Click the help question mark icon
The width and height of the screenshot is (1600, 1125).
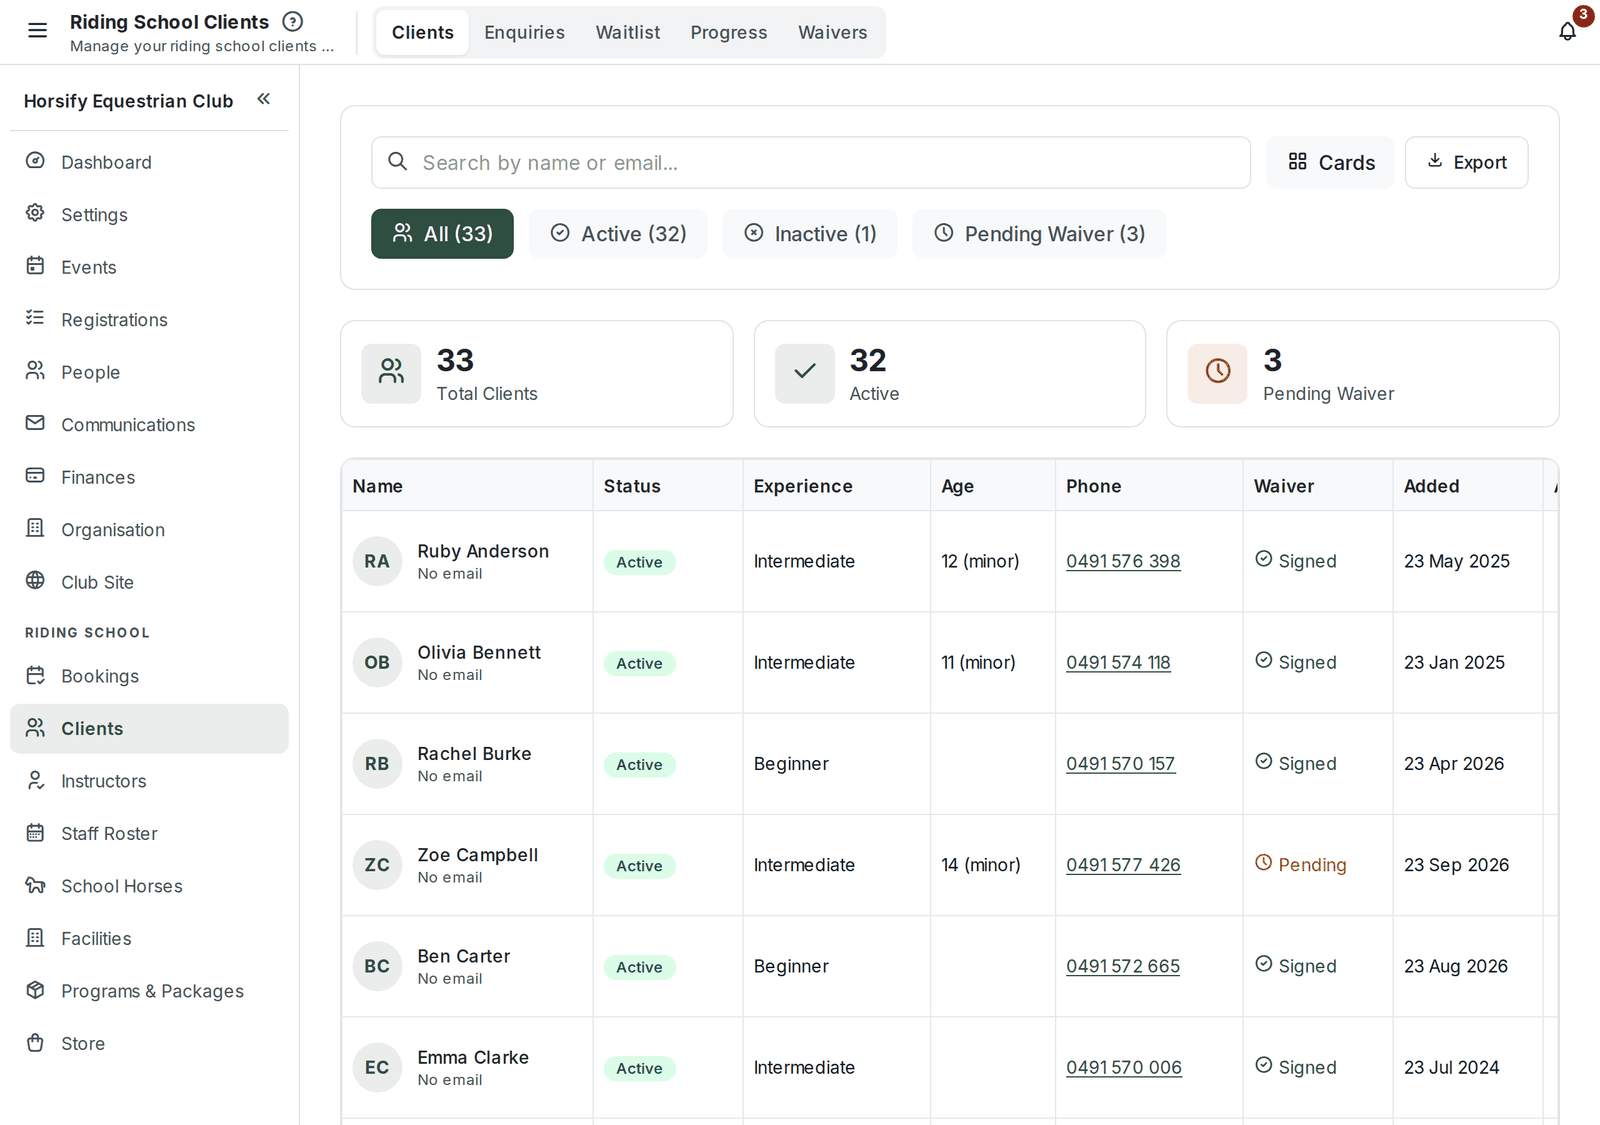pyautogui.click(x=293, y=21)
